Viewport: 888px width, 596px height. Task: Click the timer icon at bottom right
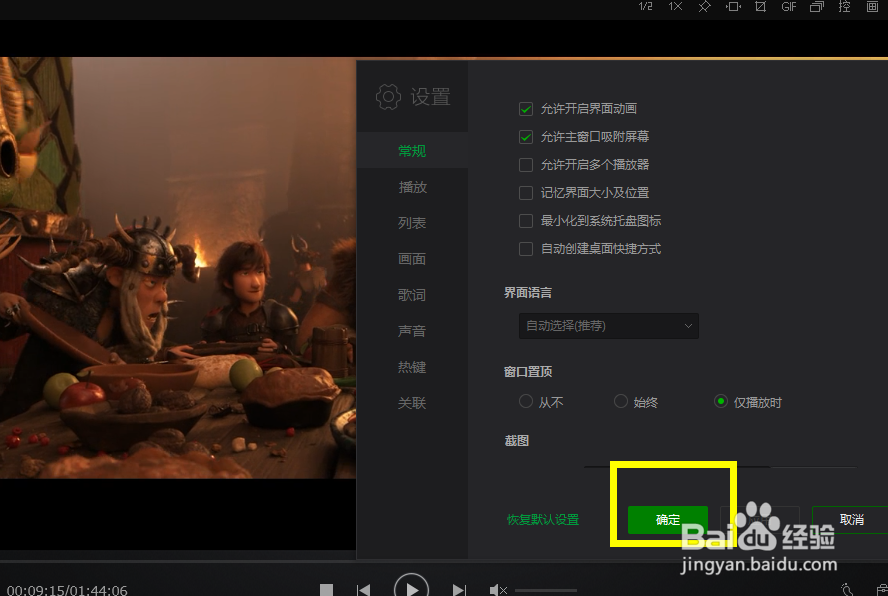[x=847, y=590]
